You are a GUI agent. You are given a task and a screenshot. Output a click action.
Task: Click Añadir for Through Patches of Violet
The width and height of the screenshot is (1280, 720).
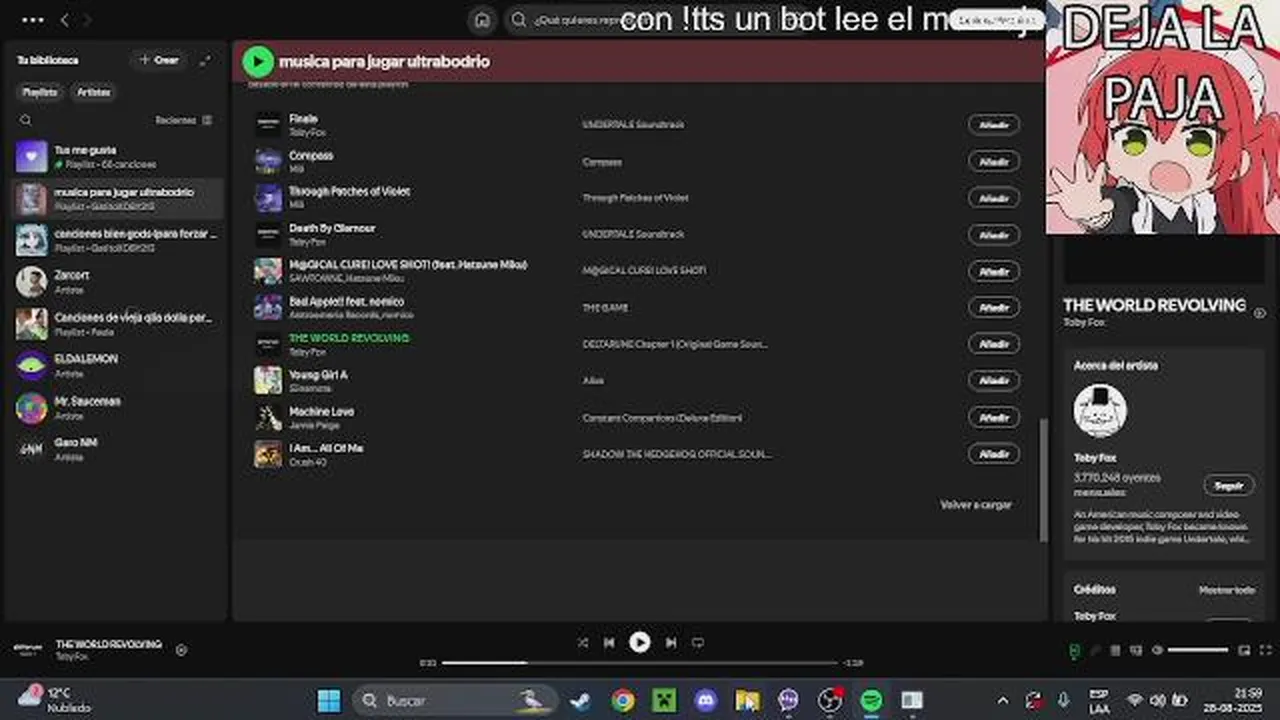(994, 198)
